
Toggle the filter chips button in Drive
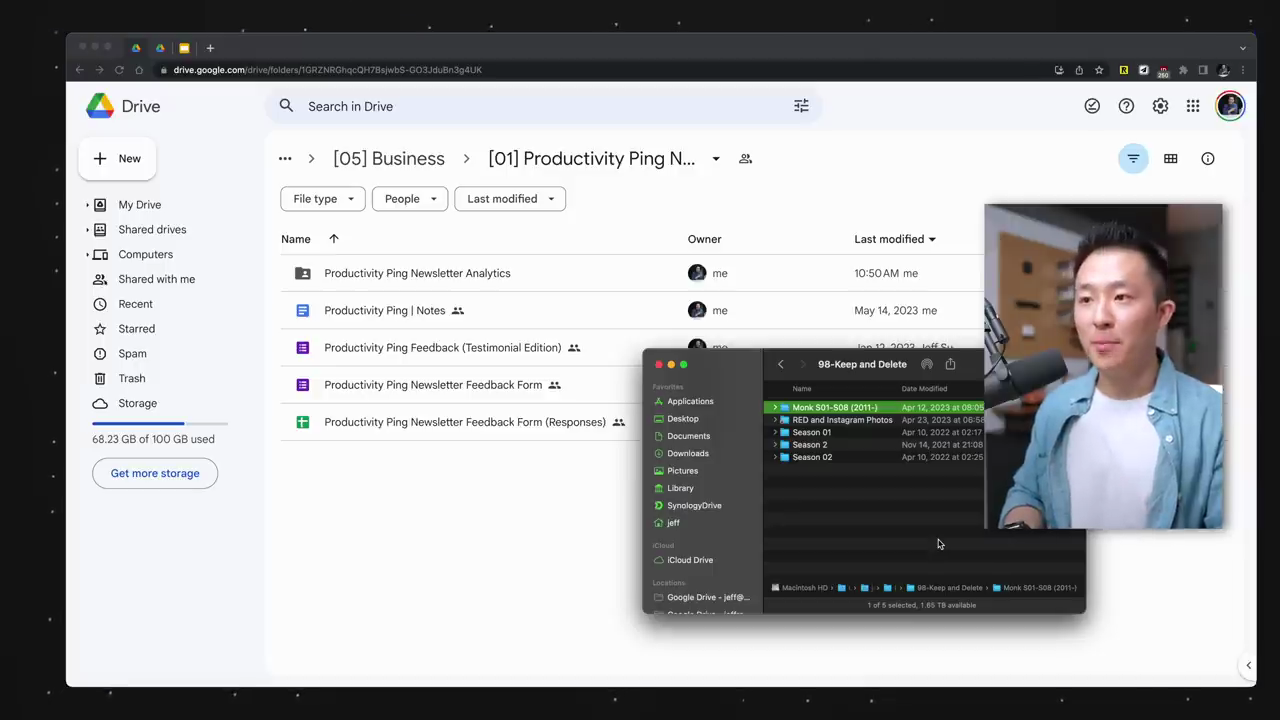point(1133,159)
